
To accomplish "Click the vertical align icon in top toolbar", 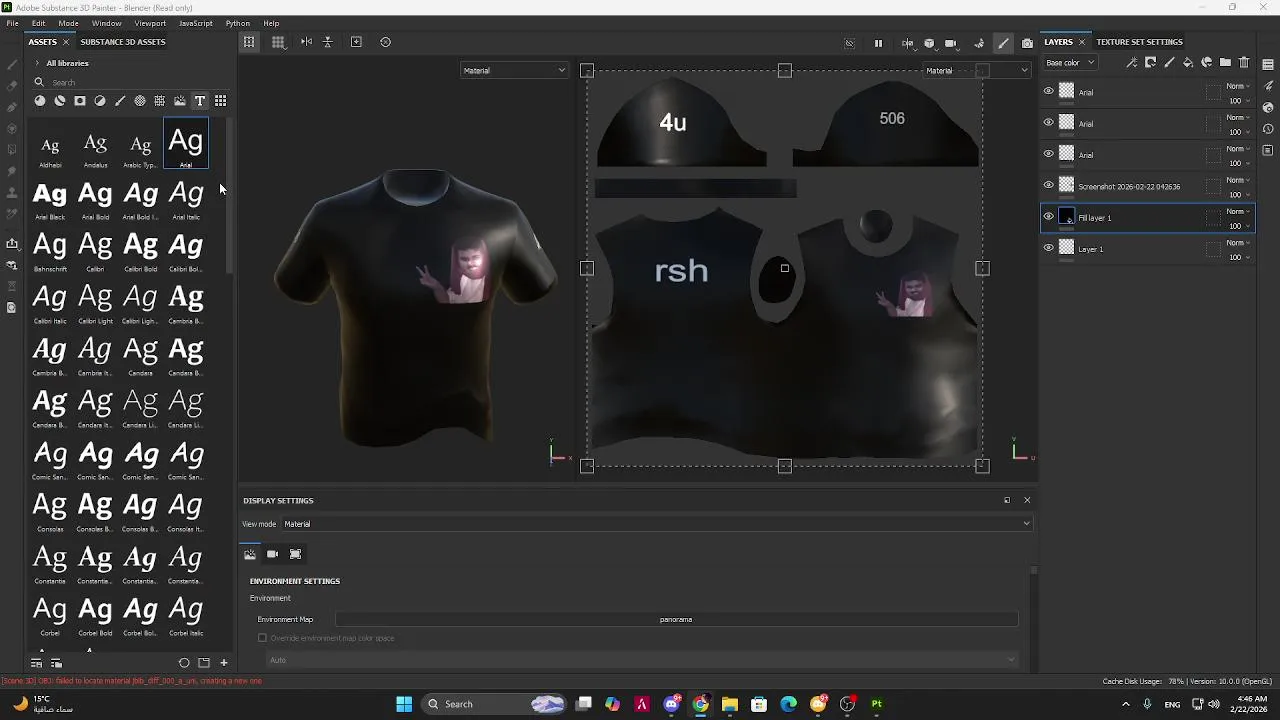I will pos(327,42).
